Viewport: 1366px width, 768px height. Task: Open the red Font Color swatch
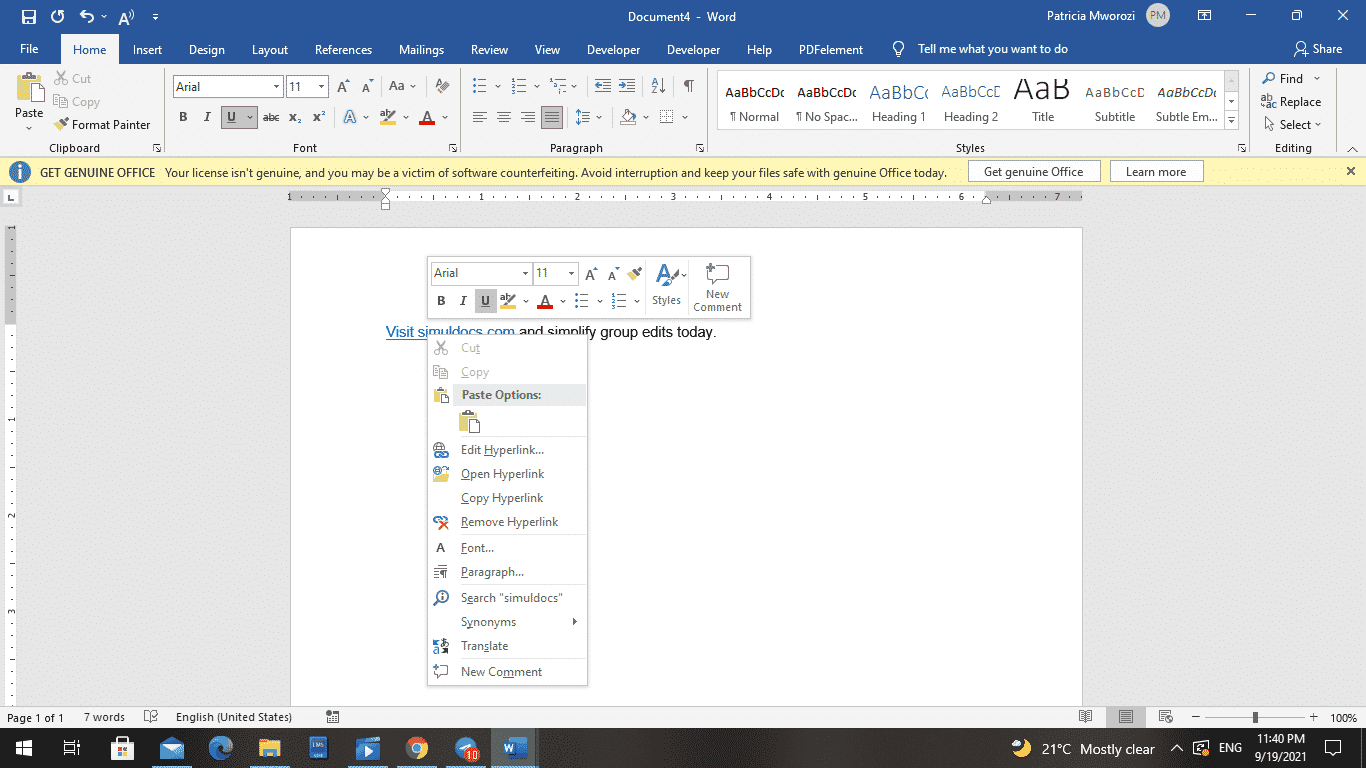(x=425, y=116)
